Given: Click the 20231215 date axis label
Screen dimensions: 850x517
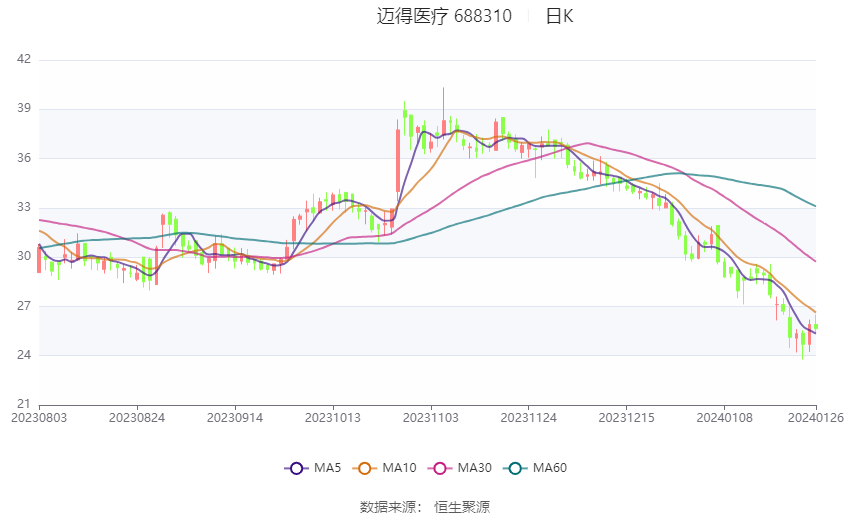Looking at the screenshot, I should [627, 418].
